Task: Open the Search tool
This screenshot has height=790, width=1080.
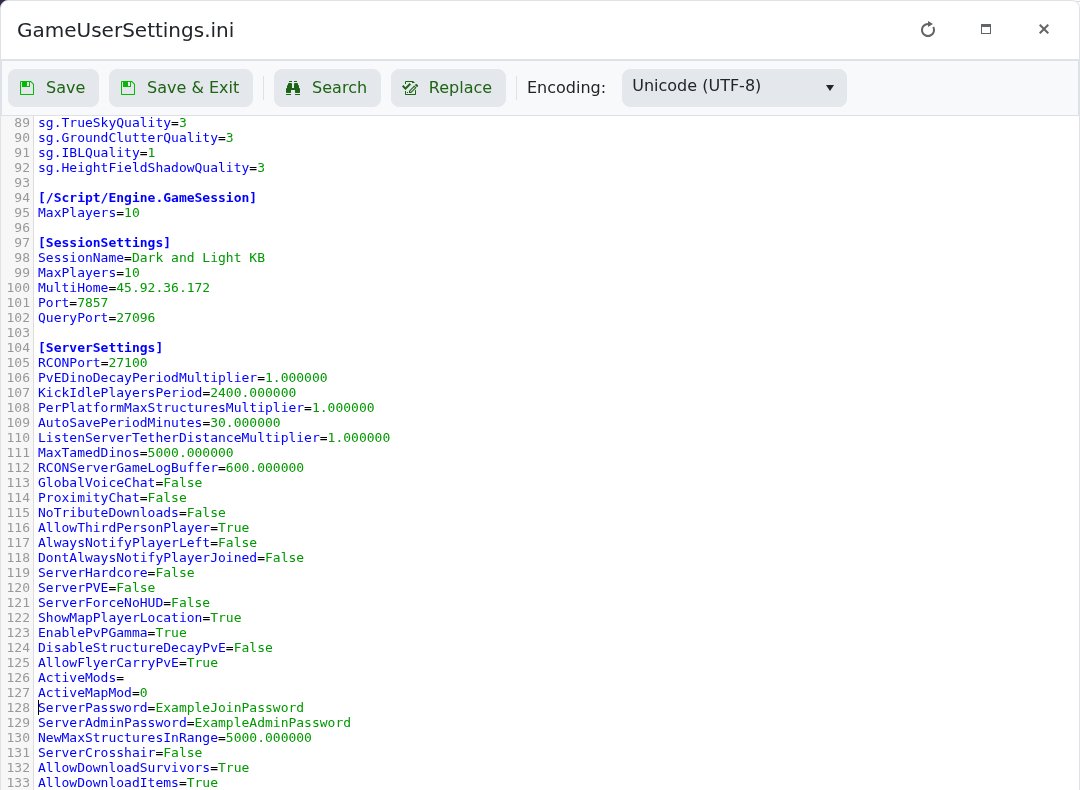Action: tap(327, 87)
